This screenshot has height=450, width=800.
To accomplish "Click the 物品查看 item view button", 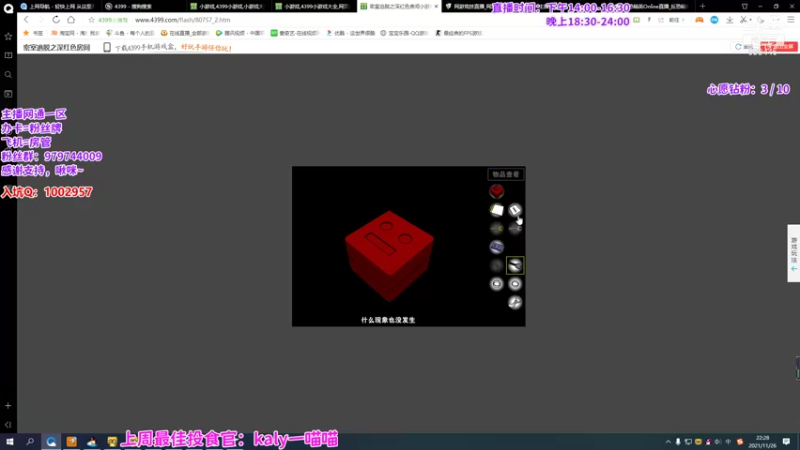I will point(506,174).
